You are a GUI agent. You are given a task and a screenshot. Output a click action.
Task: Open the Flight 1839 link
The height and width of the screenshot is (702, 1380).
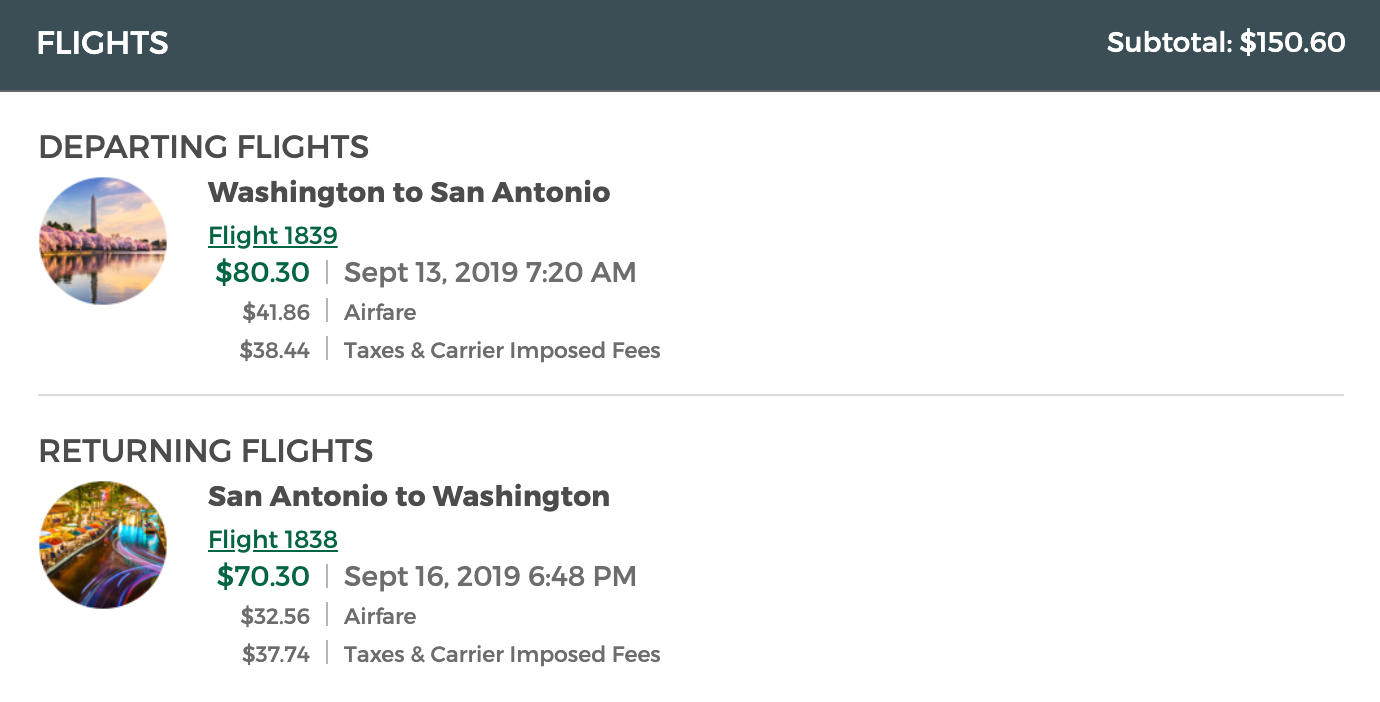pyautogui.click(x=273, y=236)
